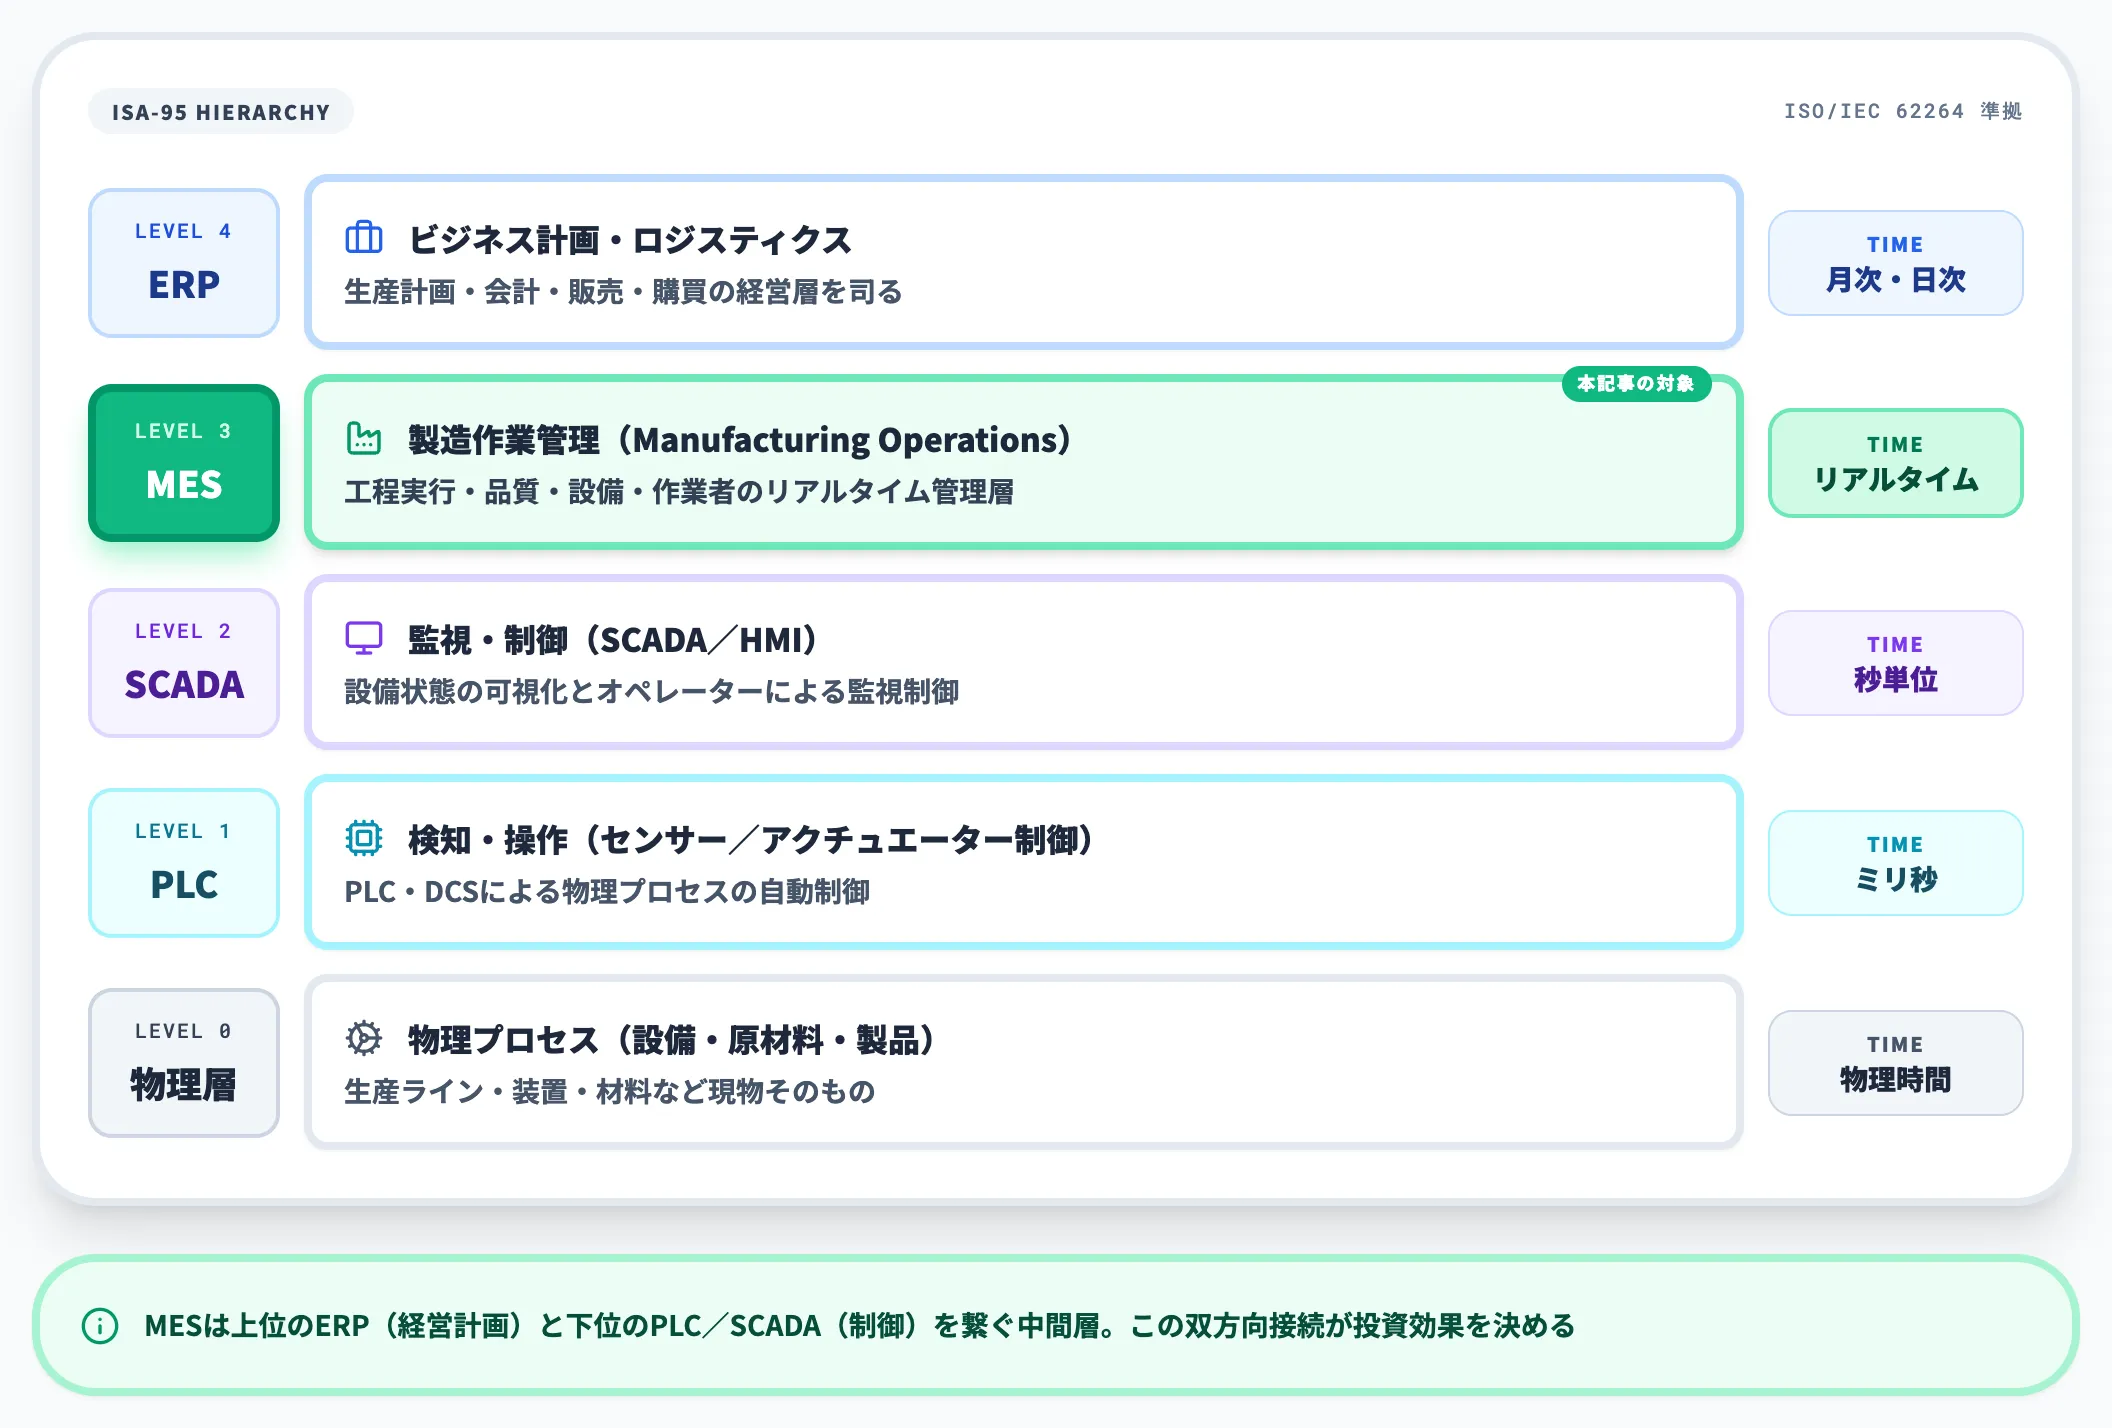
Task: Click the ISO/IEC 62264 準拠 text
Action: (x=1902, y=112)
